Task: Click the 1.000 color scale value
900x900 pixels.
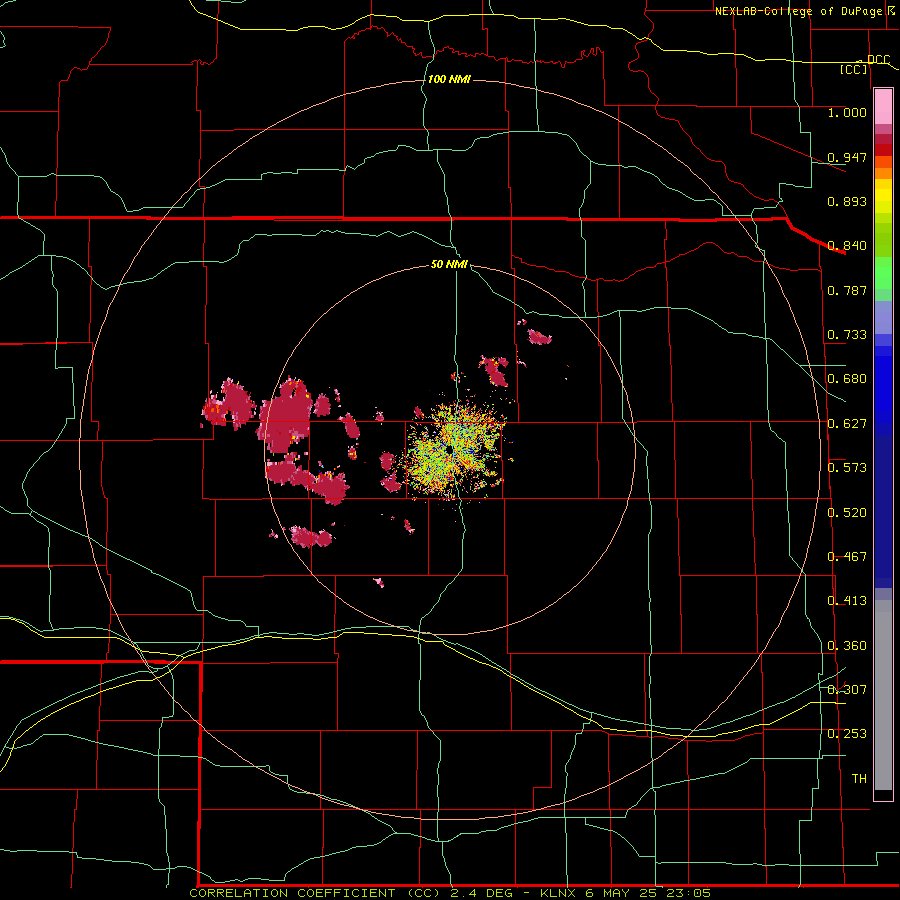Action: pos(847,112)
